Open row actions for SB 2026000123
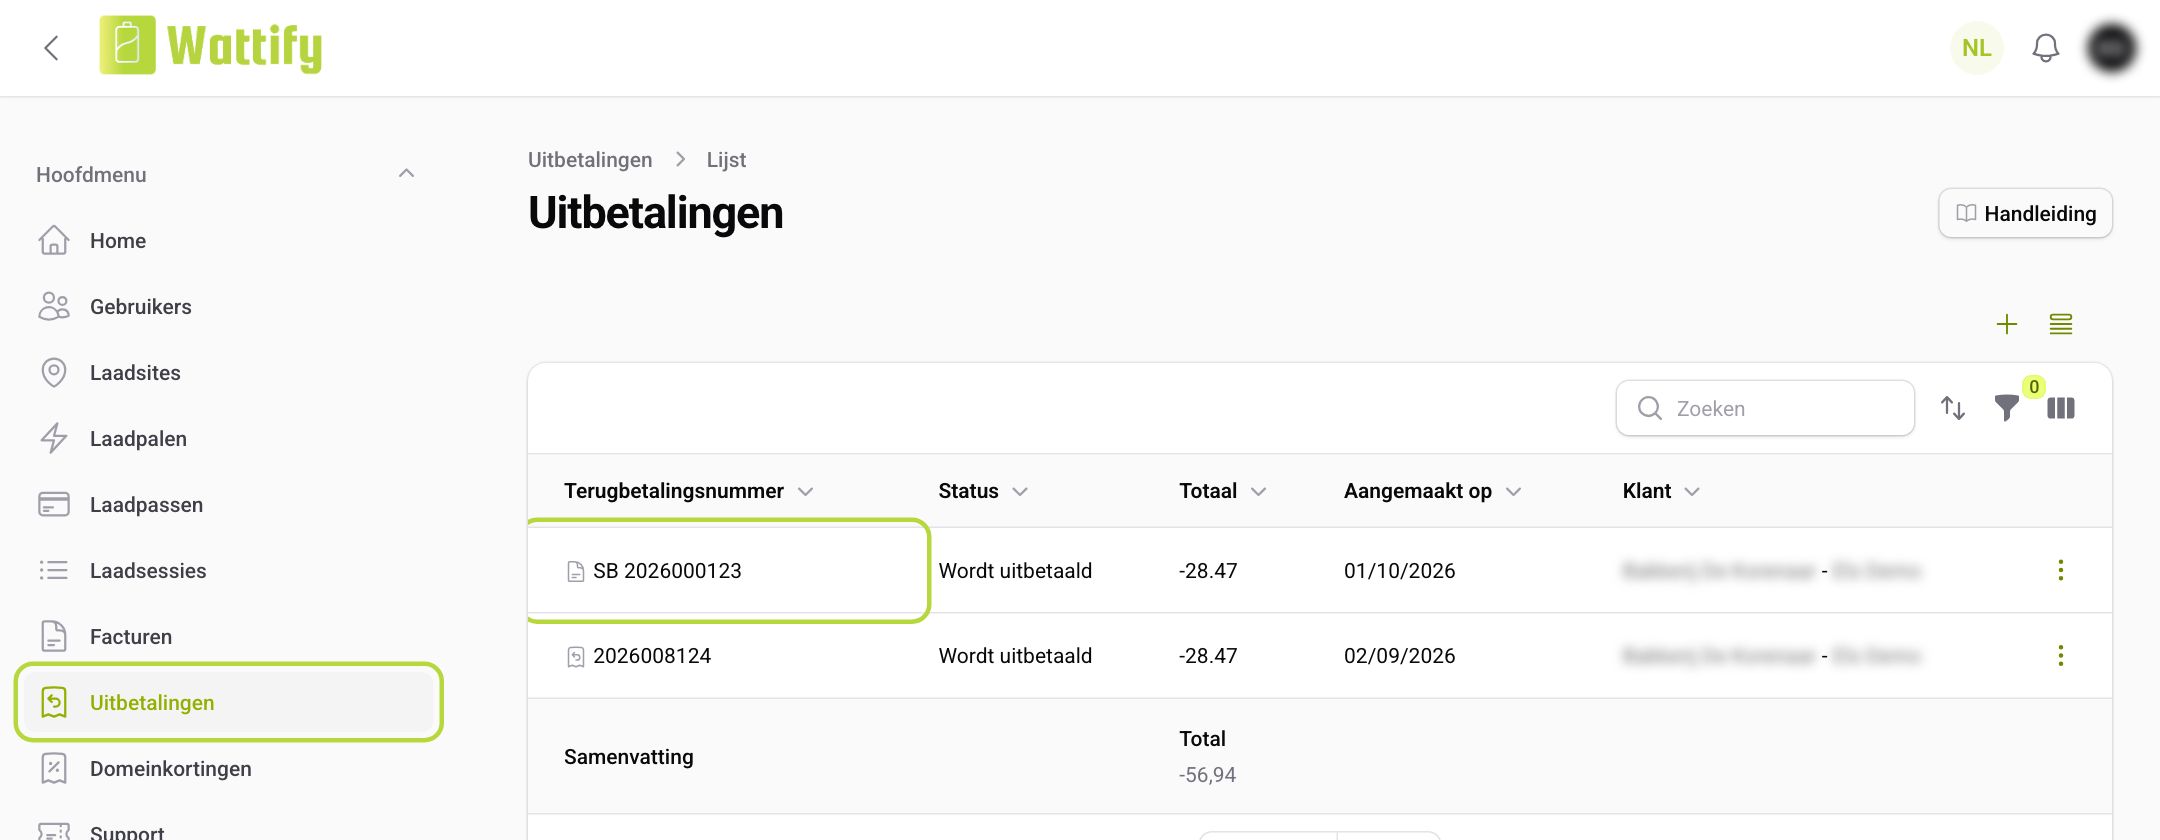The width and height of the screenshot is (2160, 840). pyautogui.click(x=2060, y=570)
